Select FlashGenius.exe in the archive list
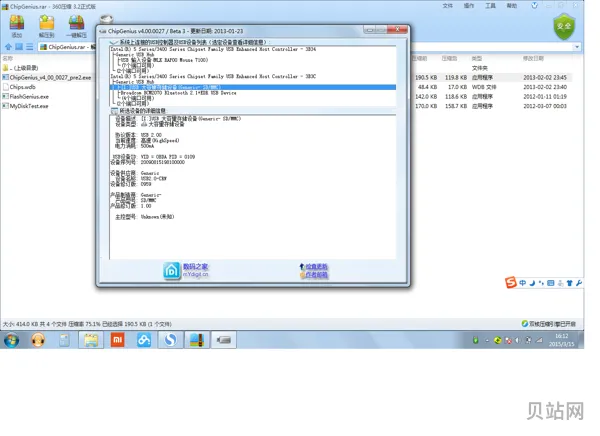 coord(26,96)
